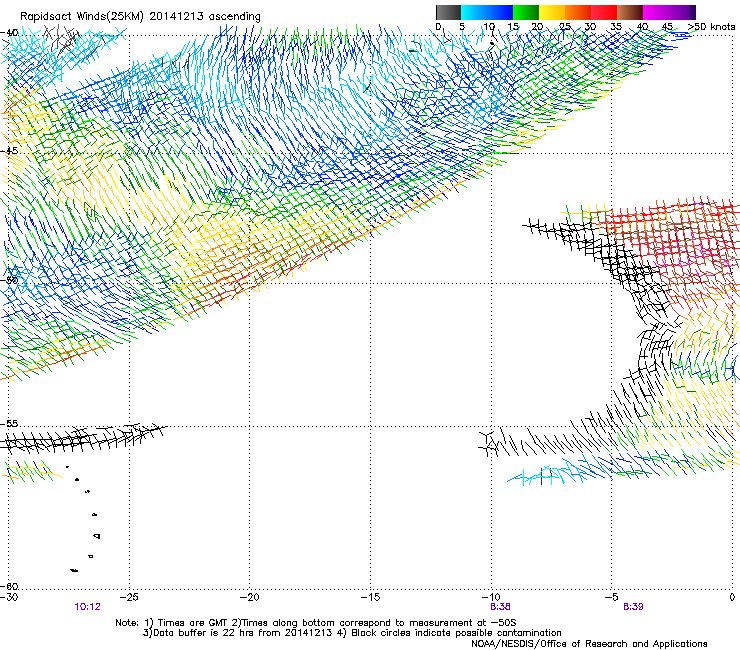740x650 pixels.
Task: Click the longitude axis label '-15'
Action: point(370,597)
